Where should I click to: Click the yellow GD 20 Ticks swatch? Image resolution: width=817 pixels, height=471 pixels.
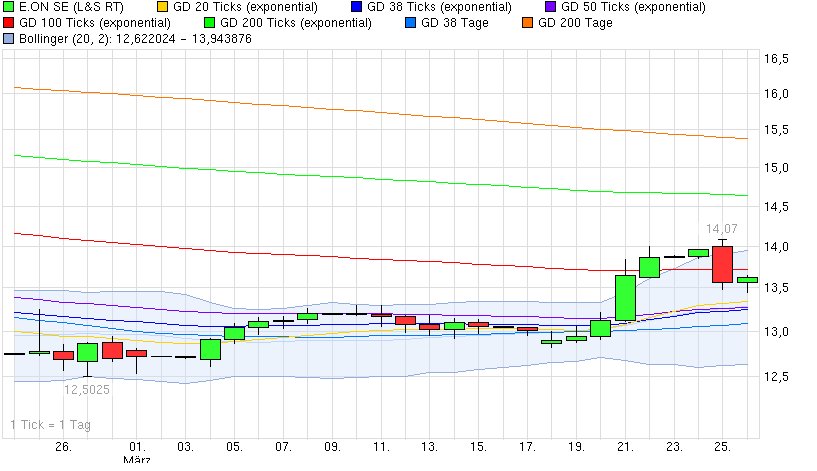point(163,7)
